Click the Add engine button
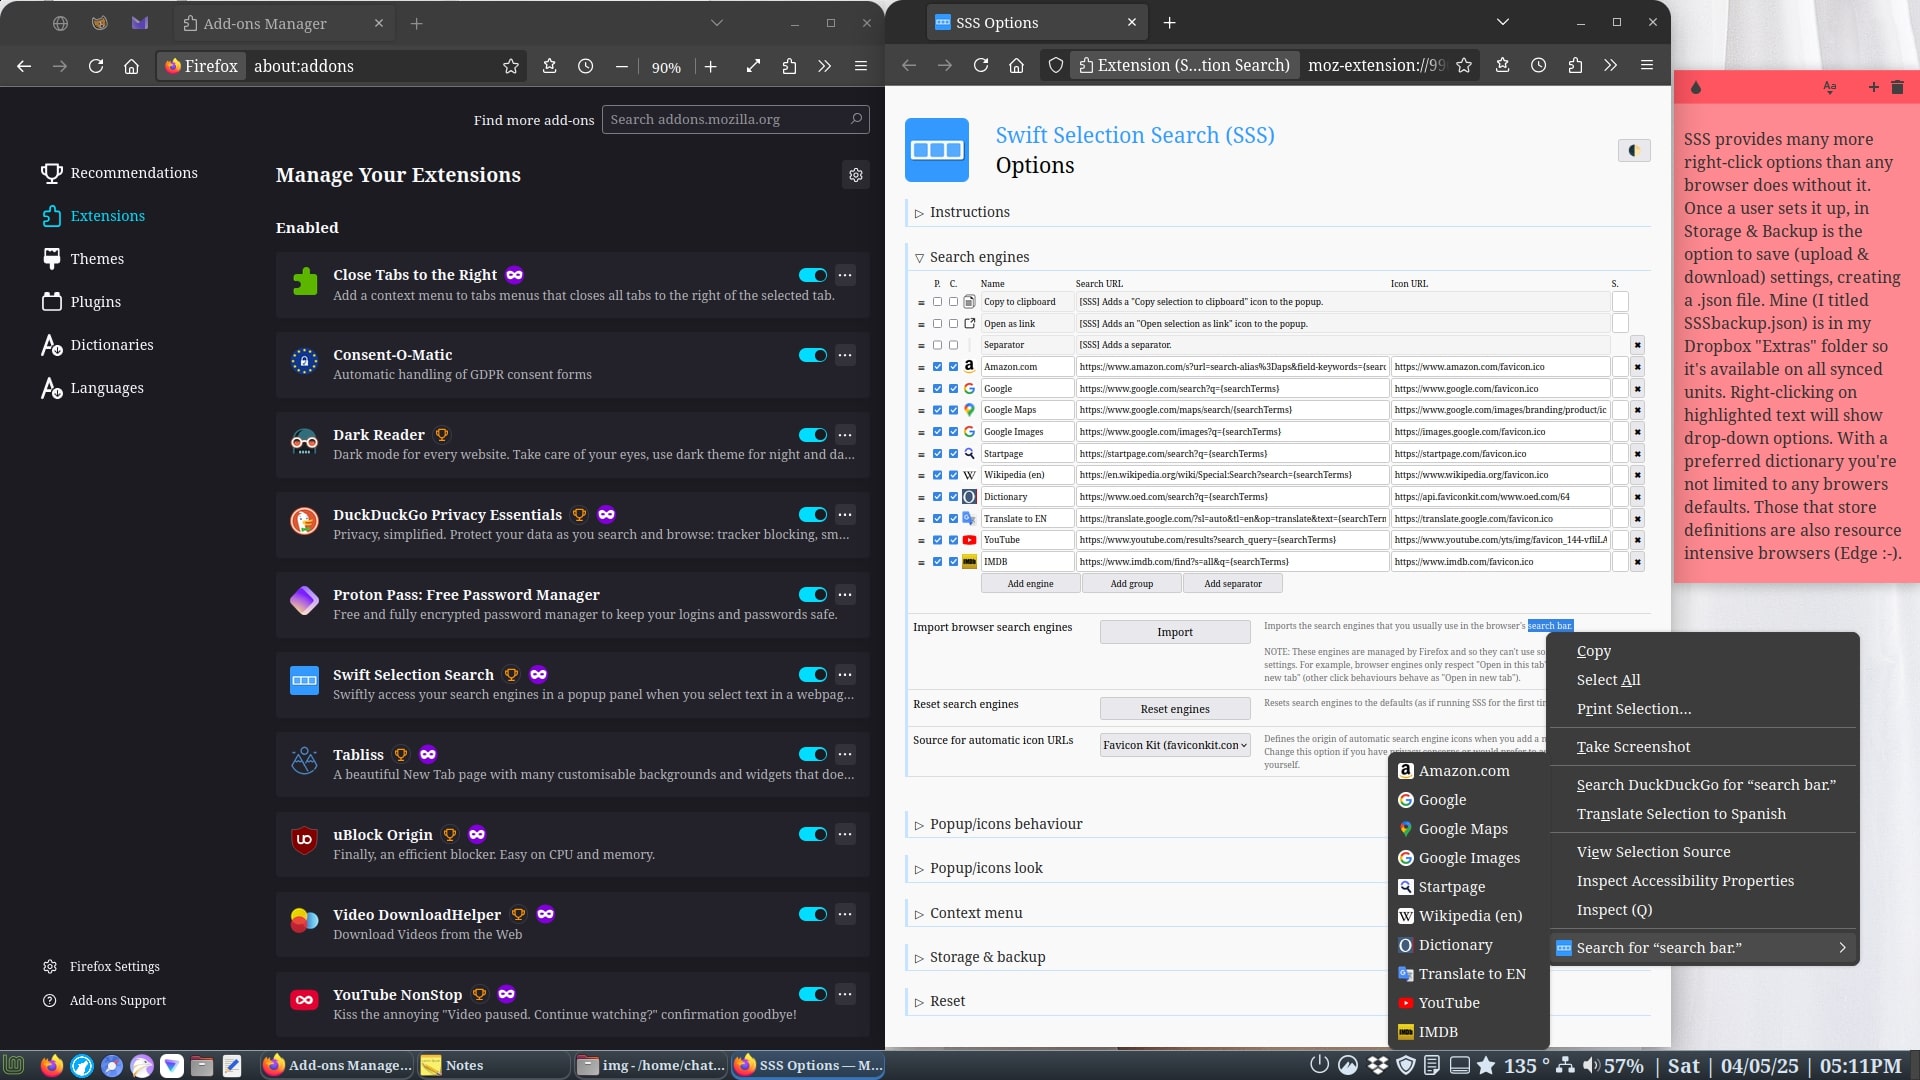 pos(1030,584)
